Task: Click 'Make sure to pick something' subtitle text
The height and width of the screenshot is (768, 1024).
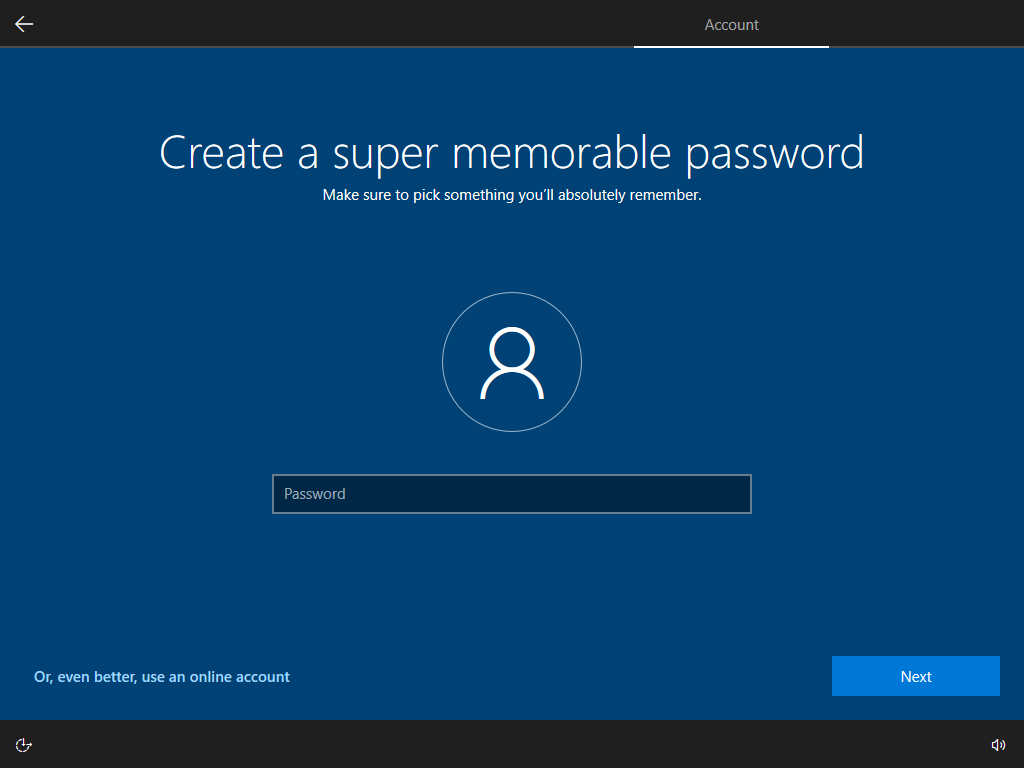Action: (512, 195)
